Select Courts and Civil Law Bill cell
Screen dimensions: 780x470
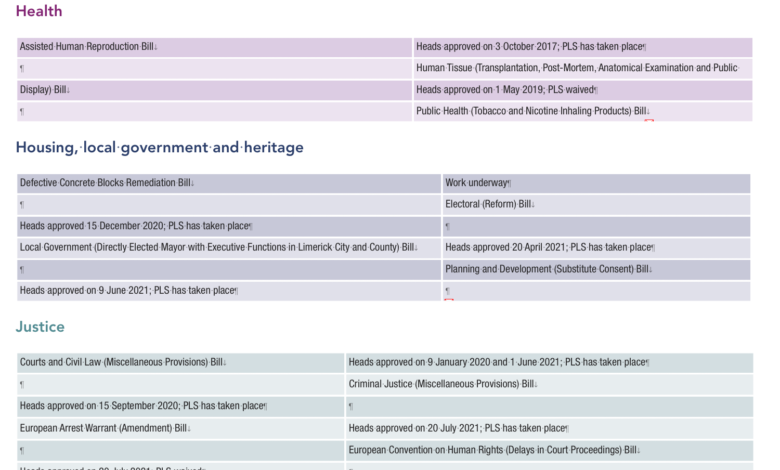[122, 362]
